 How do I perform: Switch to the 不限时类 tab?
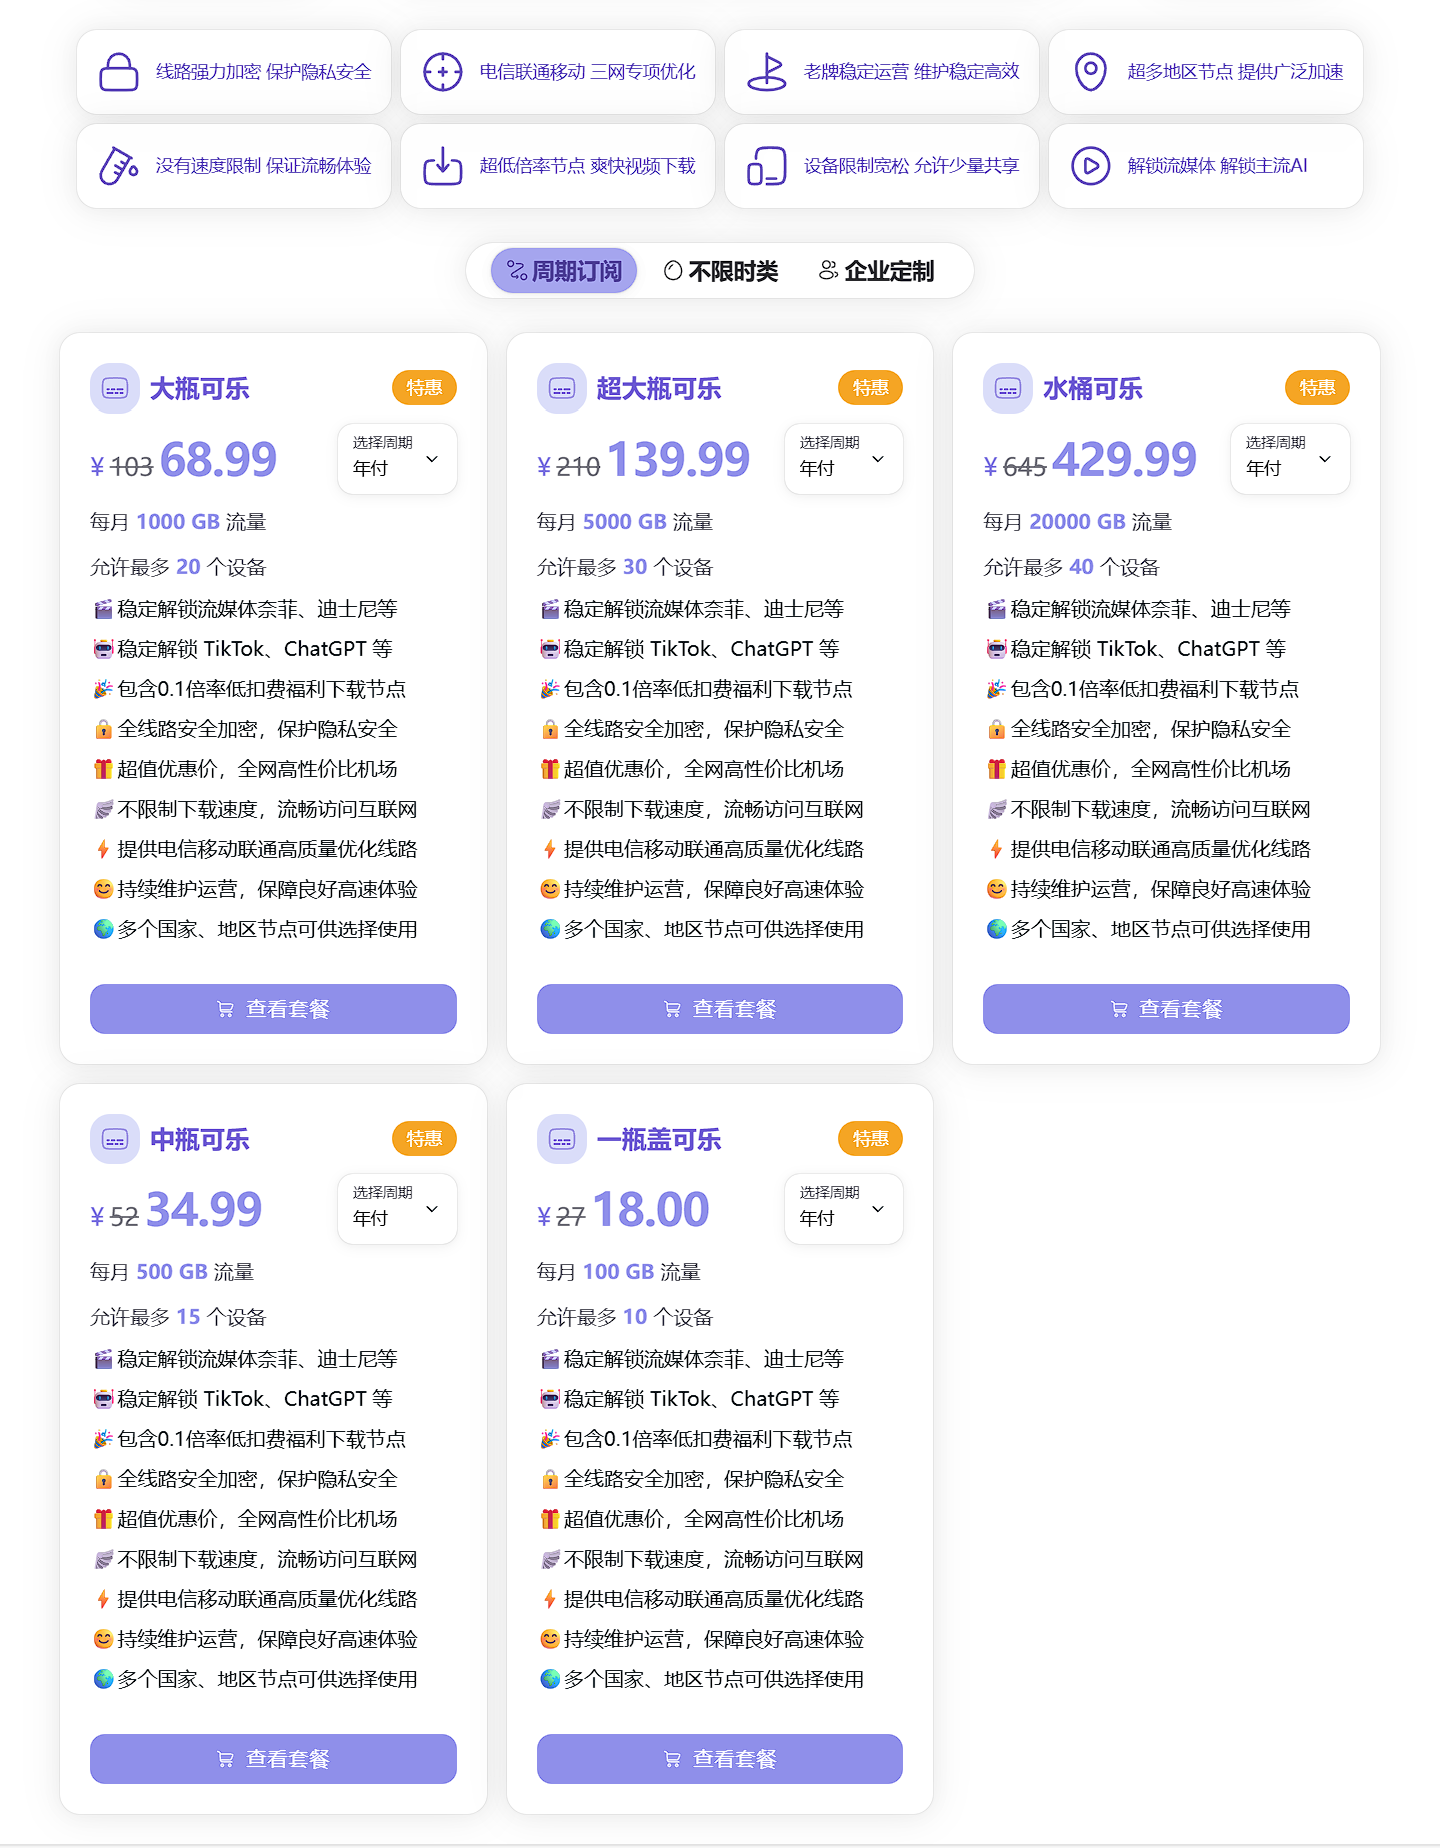tap(721, 271)
